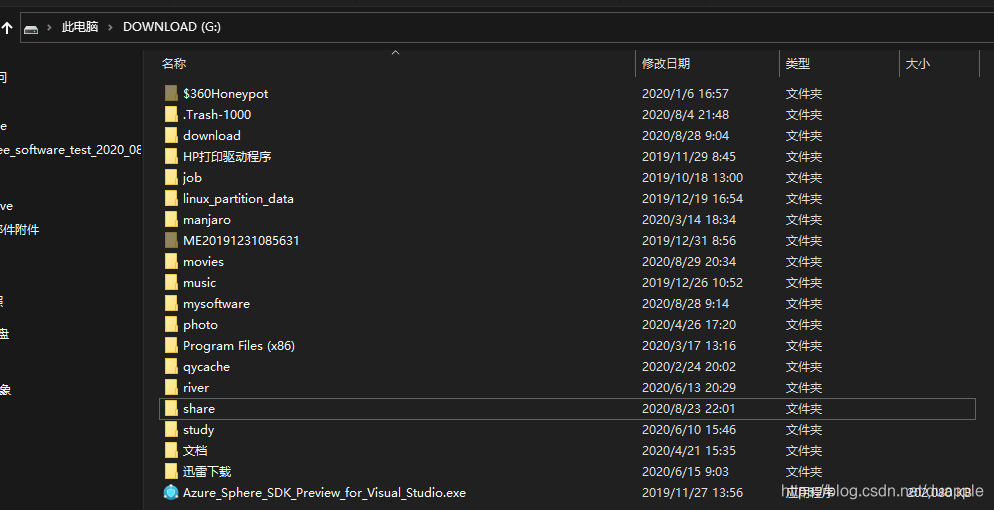This screenshot has width=994, height=510.
Task: Select the .Trash-1000 folder name
Action: [217, 115]
